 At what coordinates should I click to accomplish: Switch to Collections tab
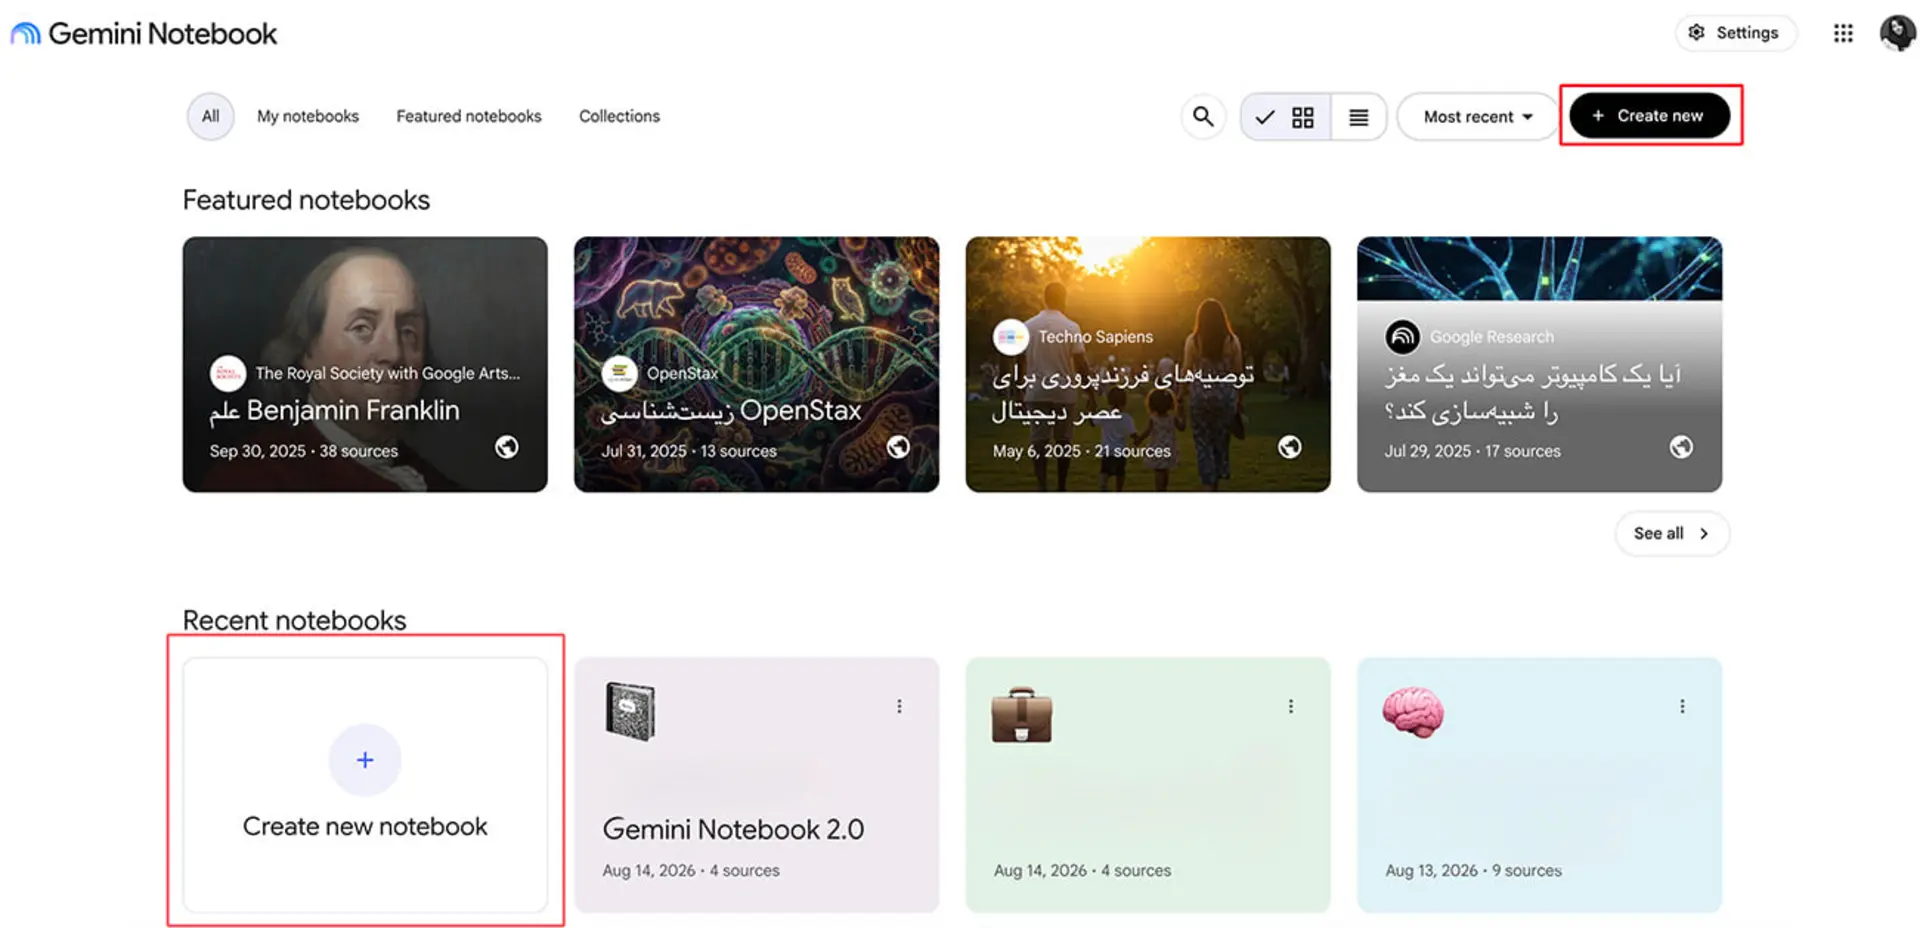point(619,116)
